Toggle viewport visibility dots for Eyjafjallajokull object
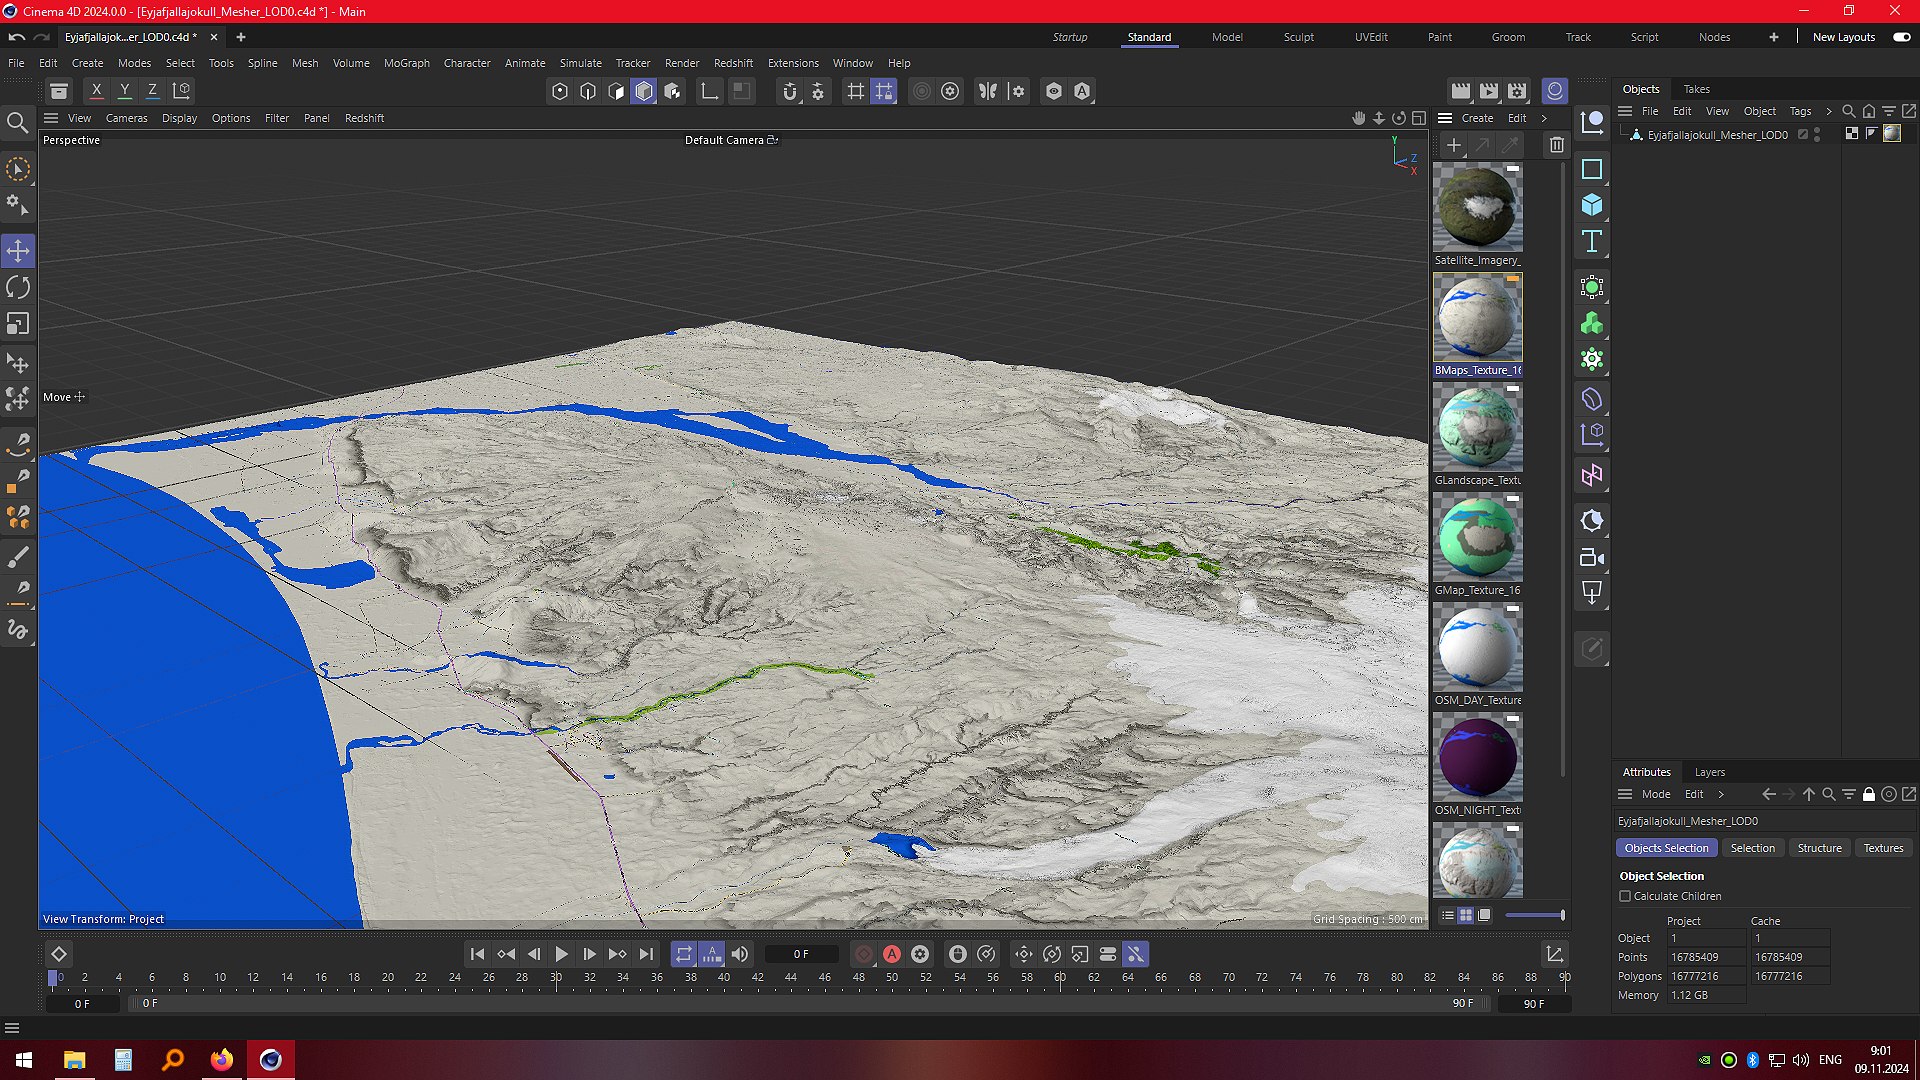The width and height of the screenshot is (1920, 1080). 1817,134
